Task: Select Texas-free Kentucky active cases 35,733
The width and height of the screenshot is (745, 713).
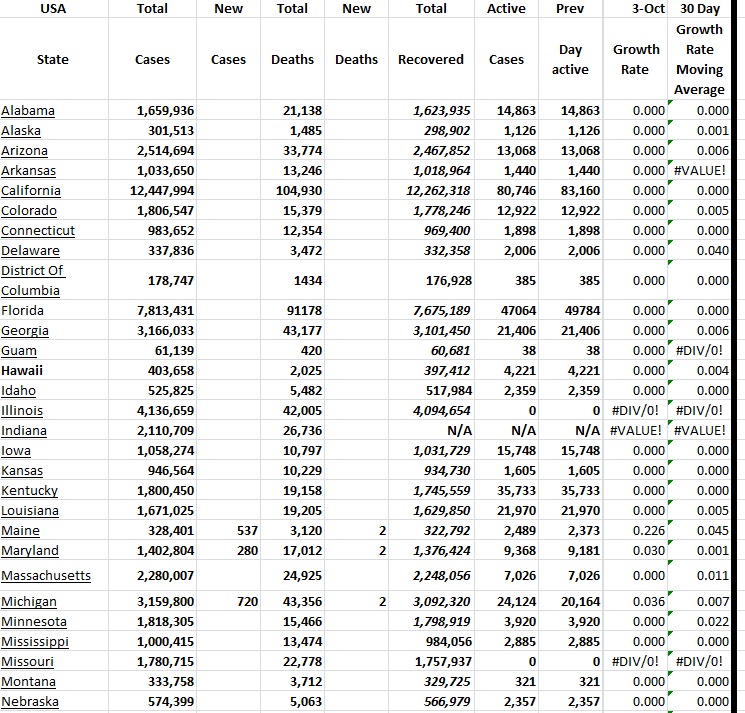Action: 506,491
